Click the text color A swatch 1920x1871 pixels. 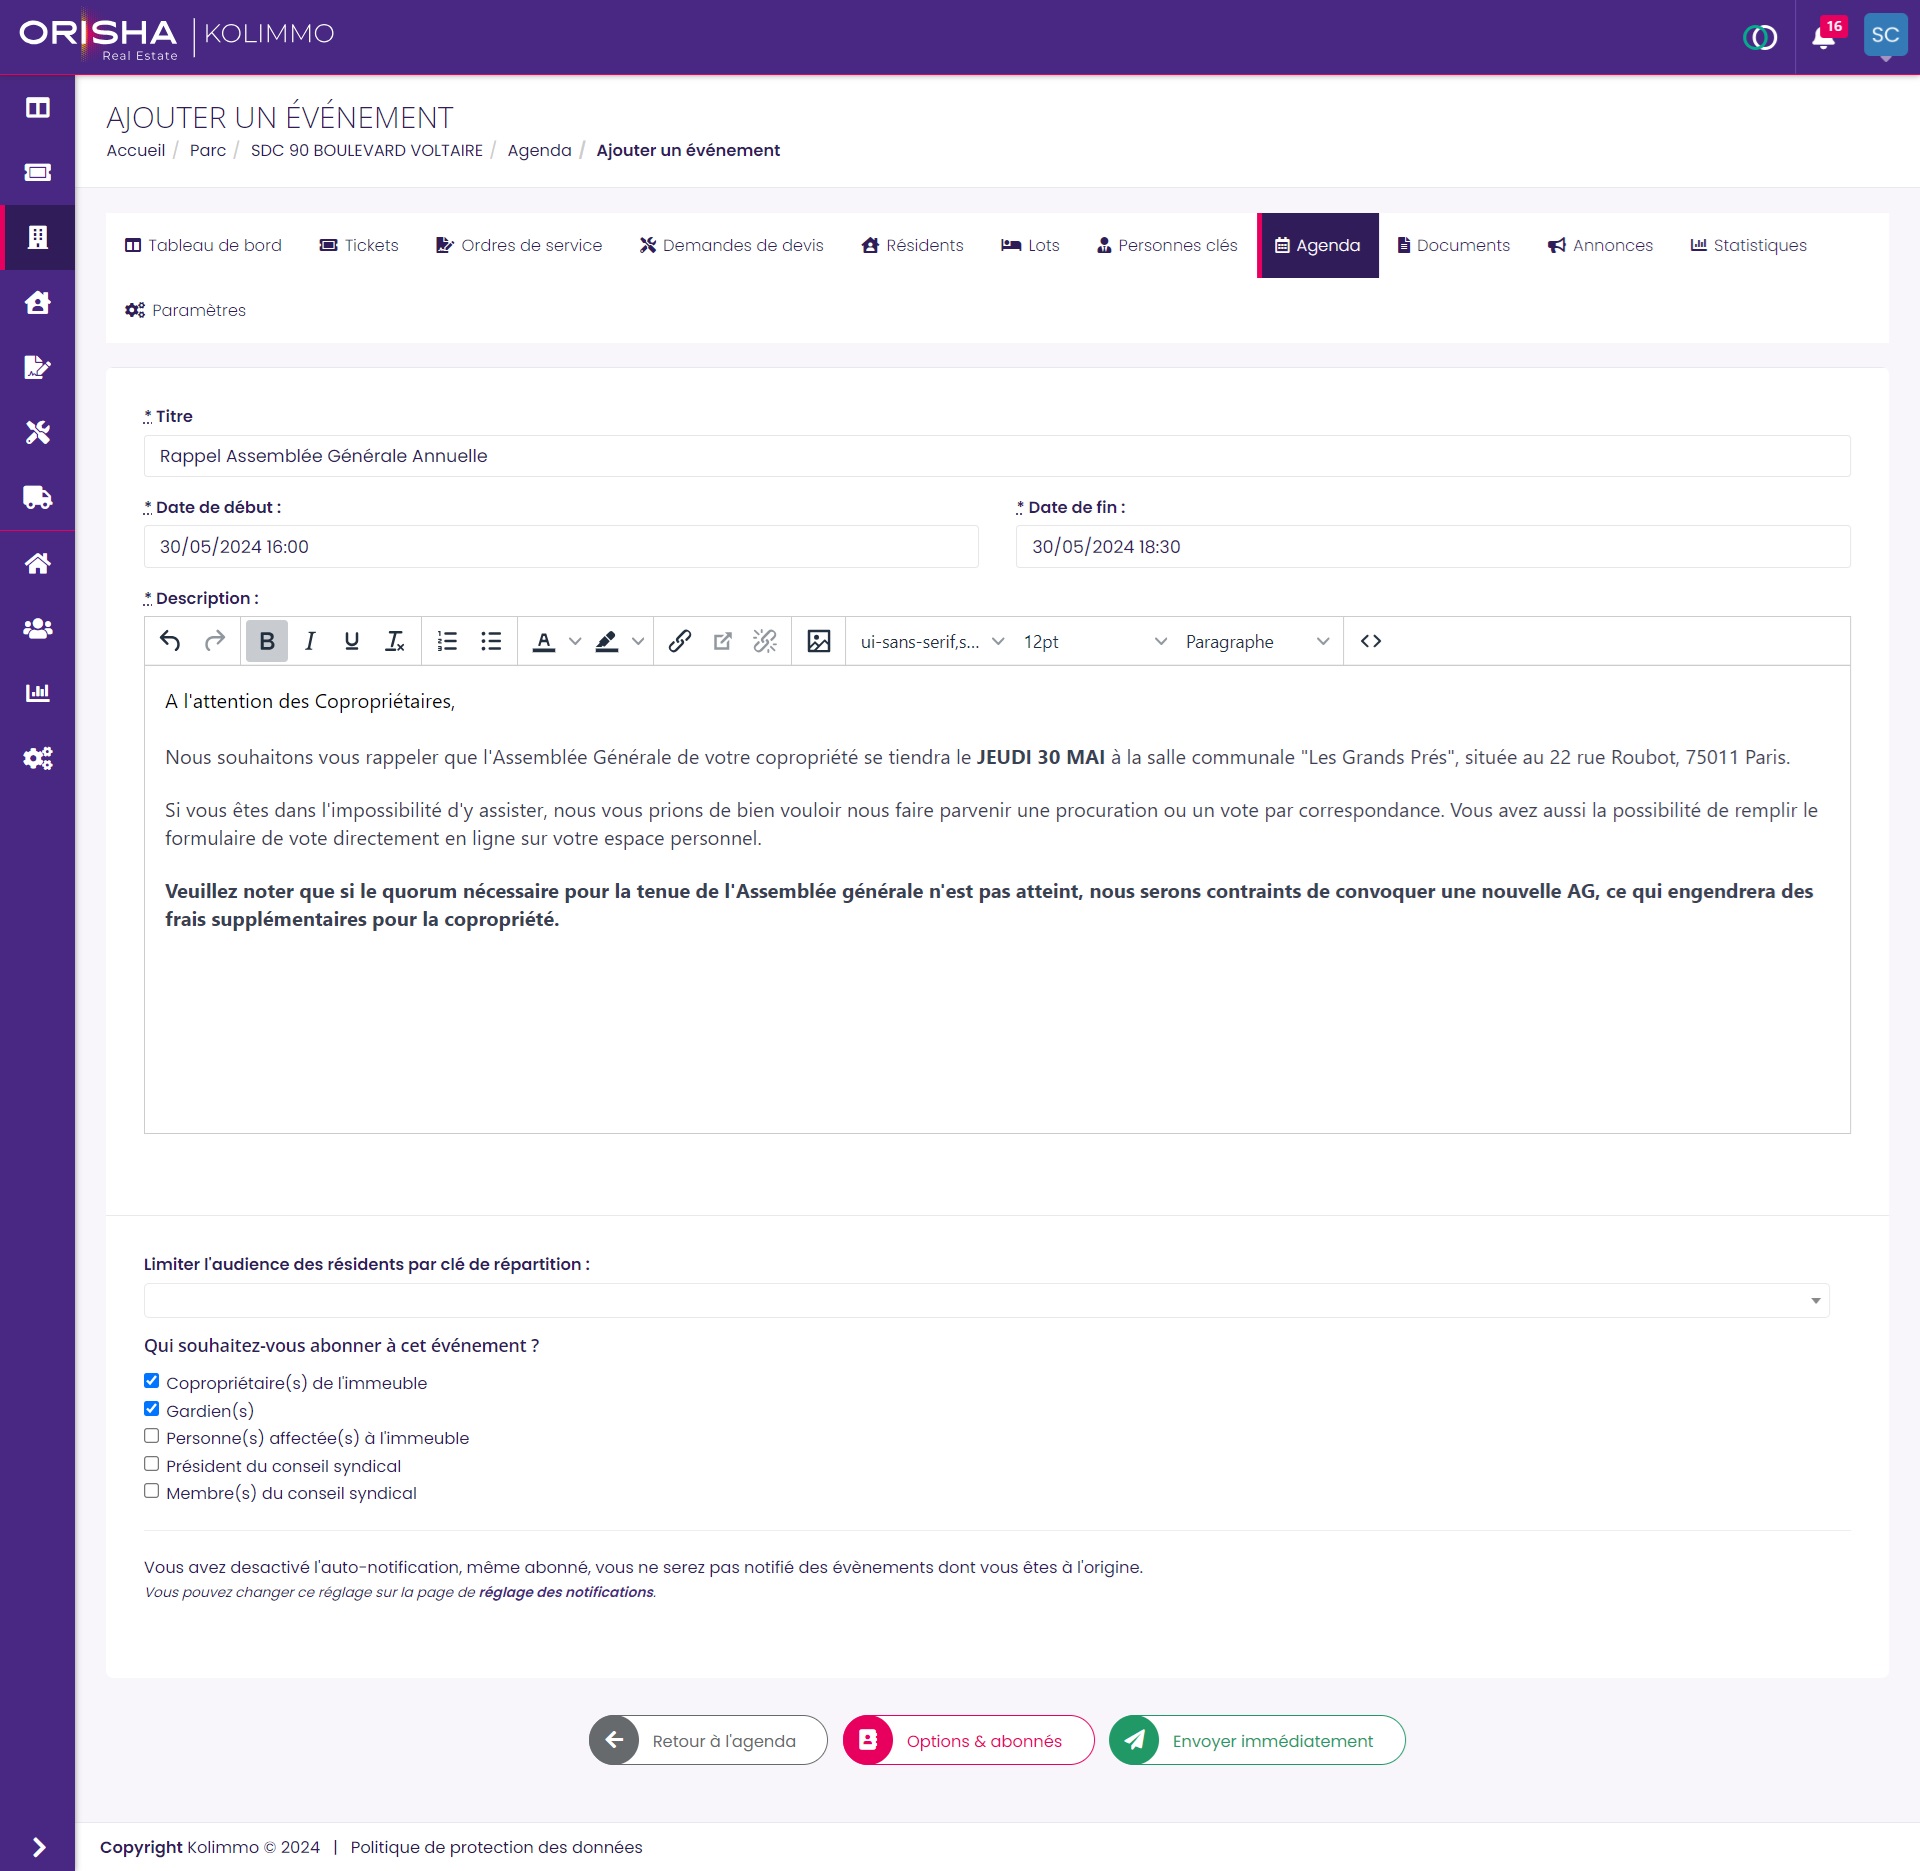[x=544, y=641]
